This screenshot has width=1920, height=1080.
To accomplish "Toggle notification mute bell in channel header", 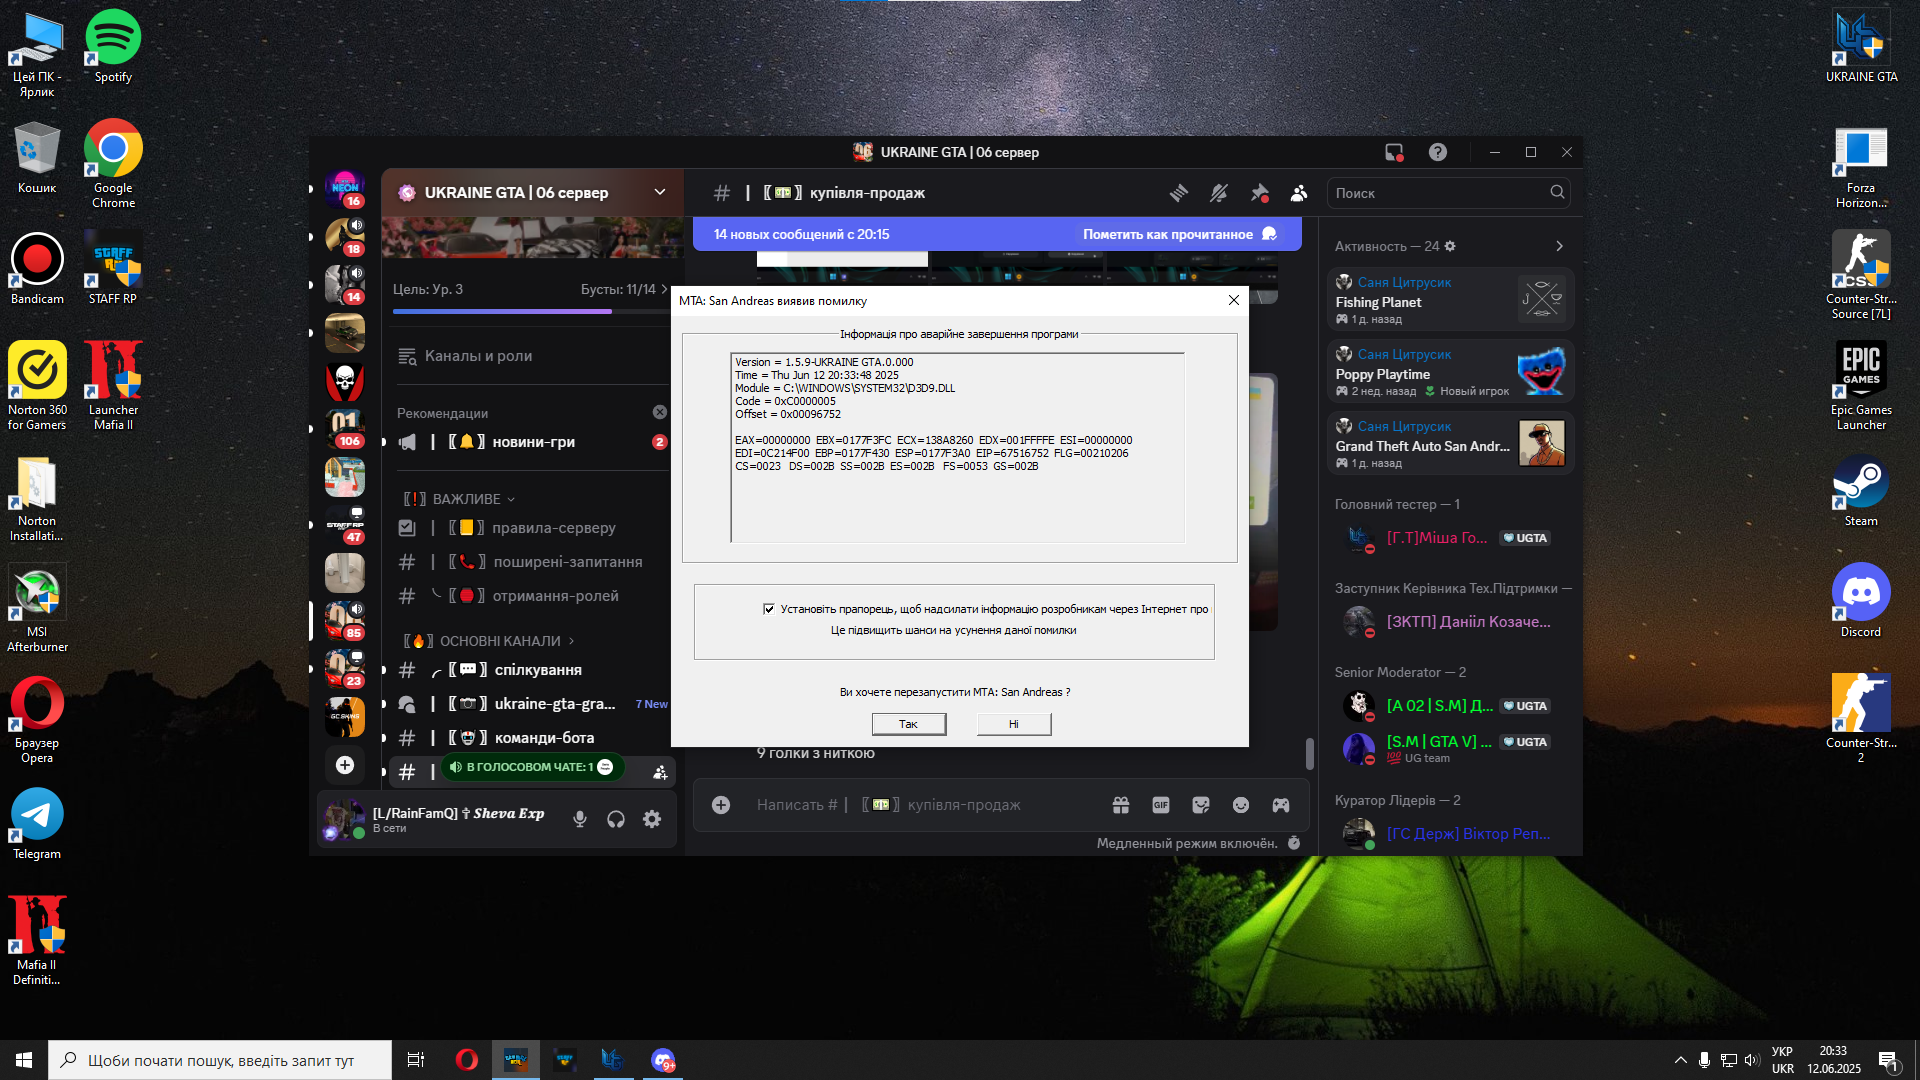I will (x=1219, y=193).
